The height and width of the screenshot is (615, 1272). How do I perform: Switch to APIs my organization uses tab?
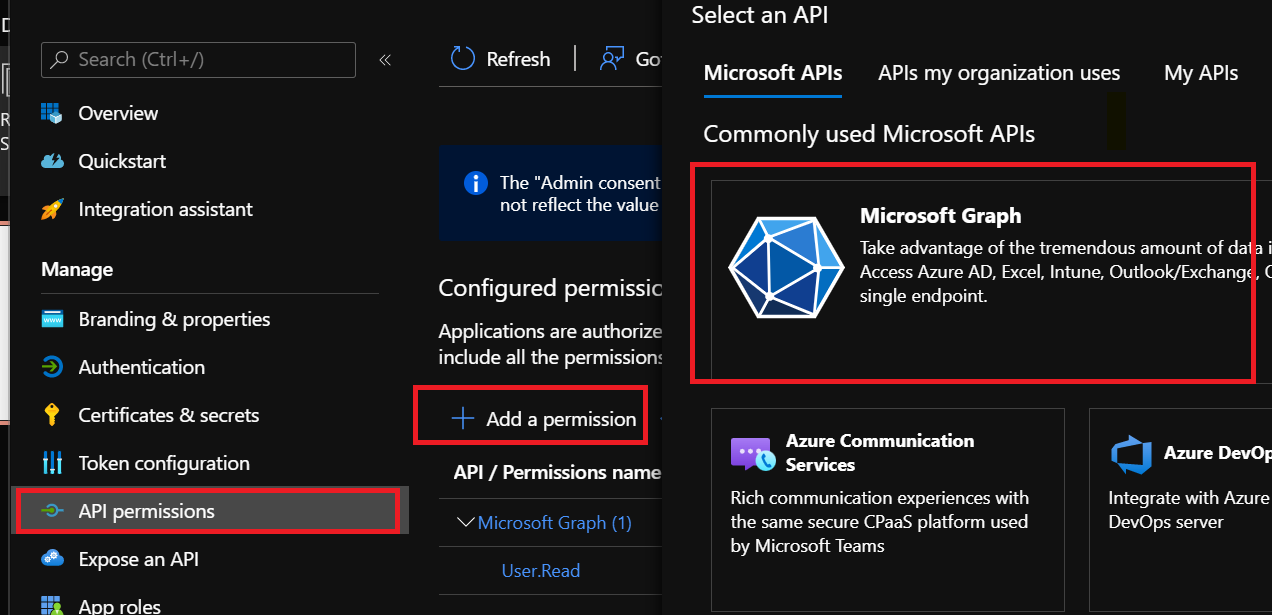tap(998, 73)
